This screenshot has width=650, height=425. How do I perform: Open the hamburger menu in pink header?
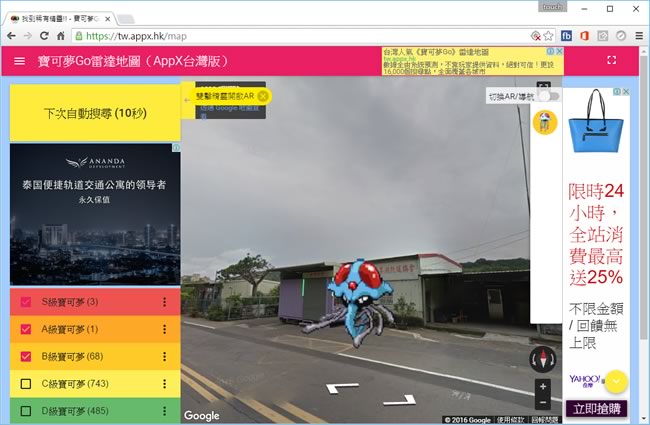click(19, 61)
